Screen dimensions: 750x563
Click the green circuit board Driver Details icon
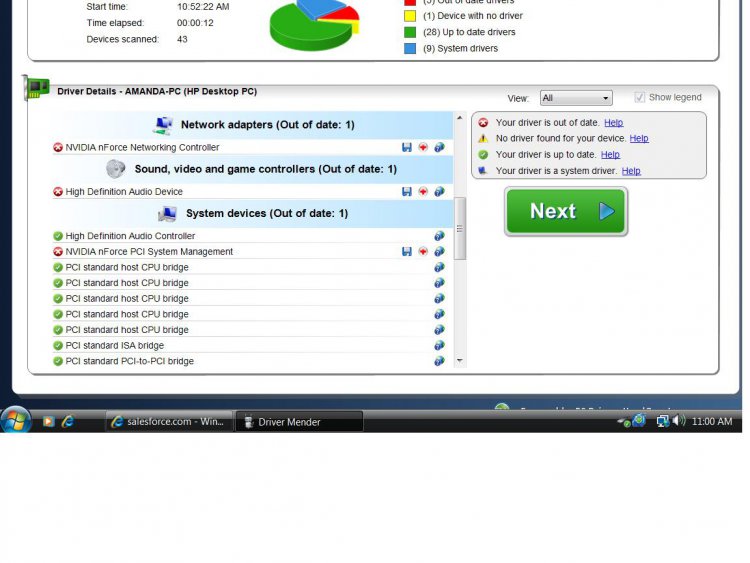point(36,88)
